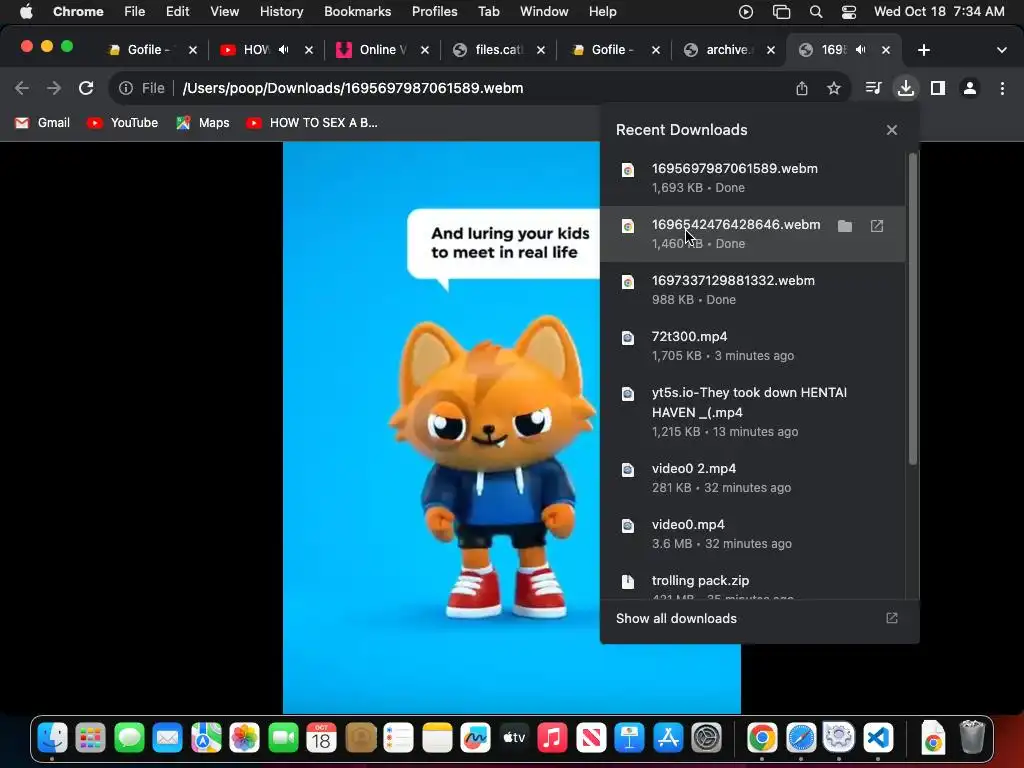The height and width of the screenshot is (768, 1024).
Task: Open Safari from the dock
Action: tap(801, 738)
